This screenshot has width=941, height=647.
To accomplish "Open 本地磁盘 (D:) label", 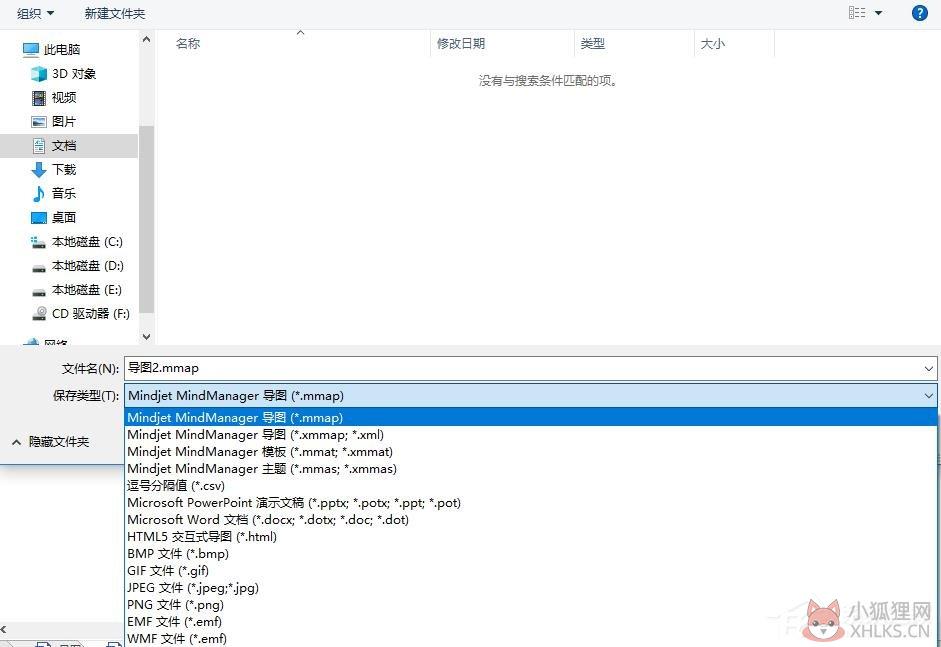I will (88, 266).
